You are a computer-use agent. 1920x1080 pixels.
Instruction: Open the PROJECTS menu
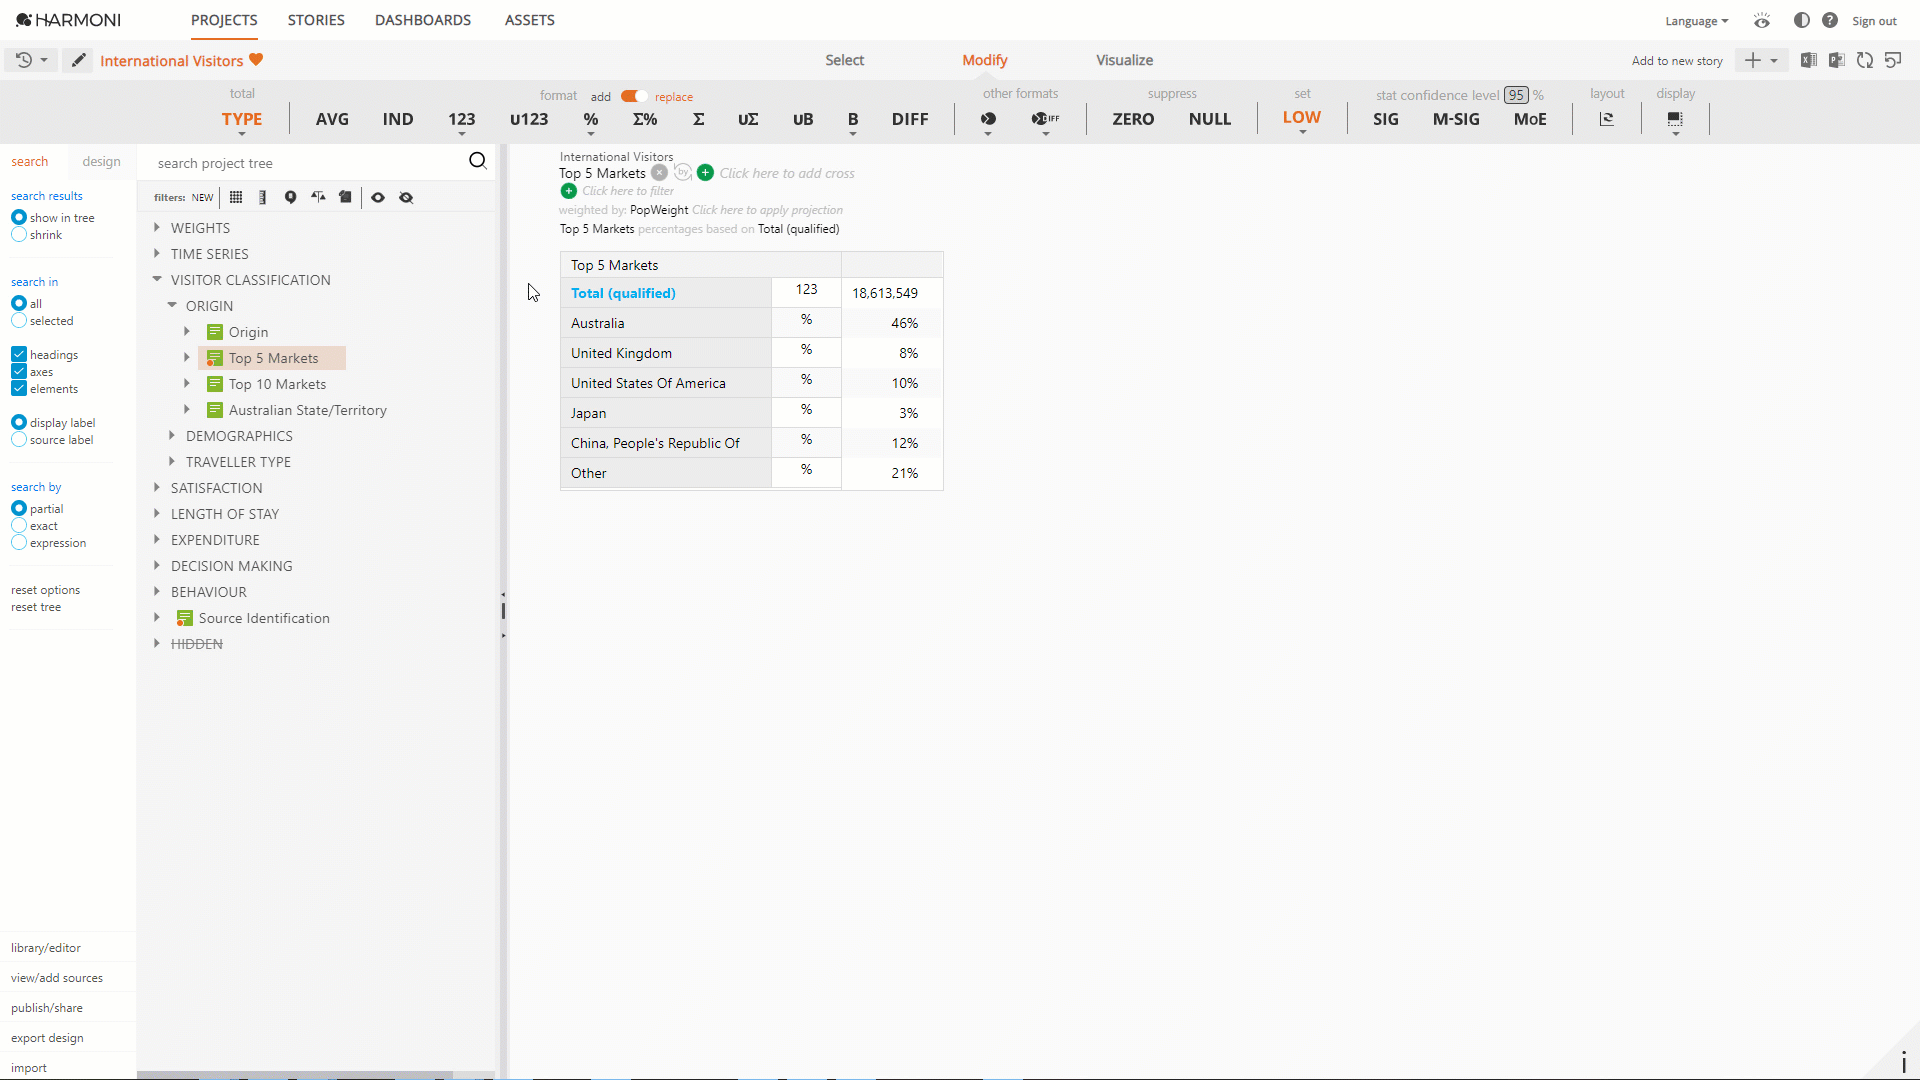pos(224,20)
